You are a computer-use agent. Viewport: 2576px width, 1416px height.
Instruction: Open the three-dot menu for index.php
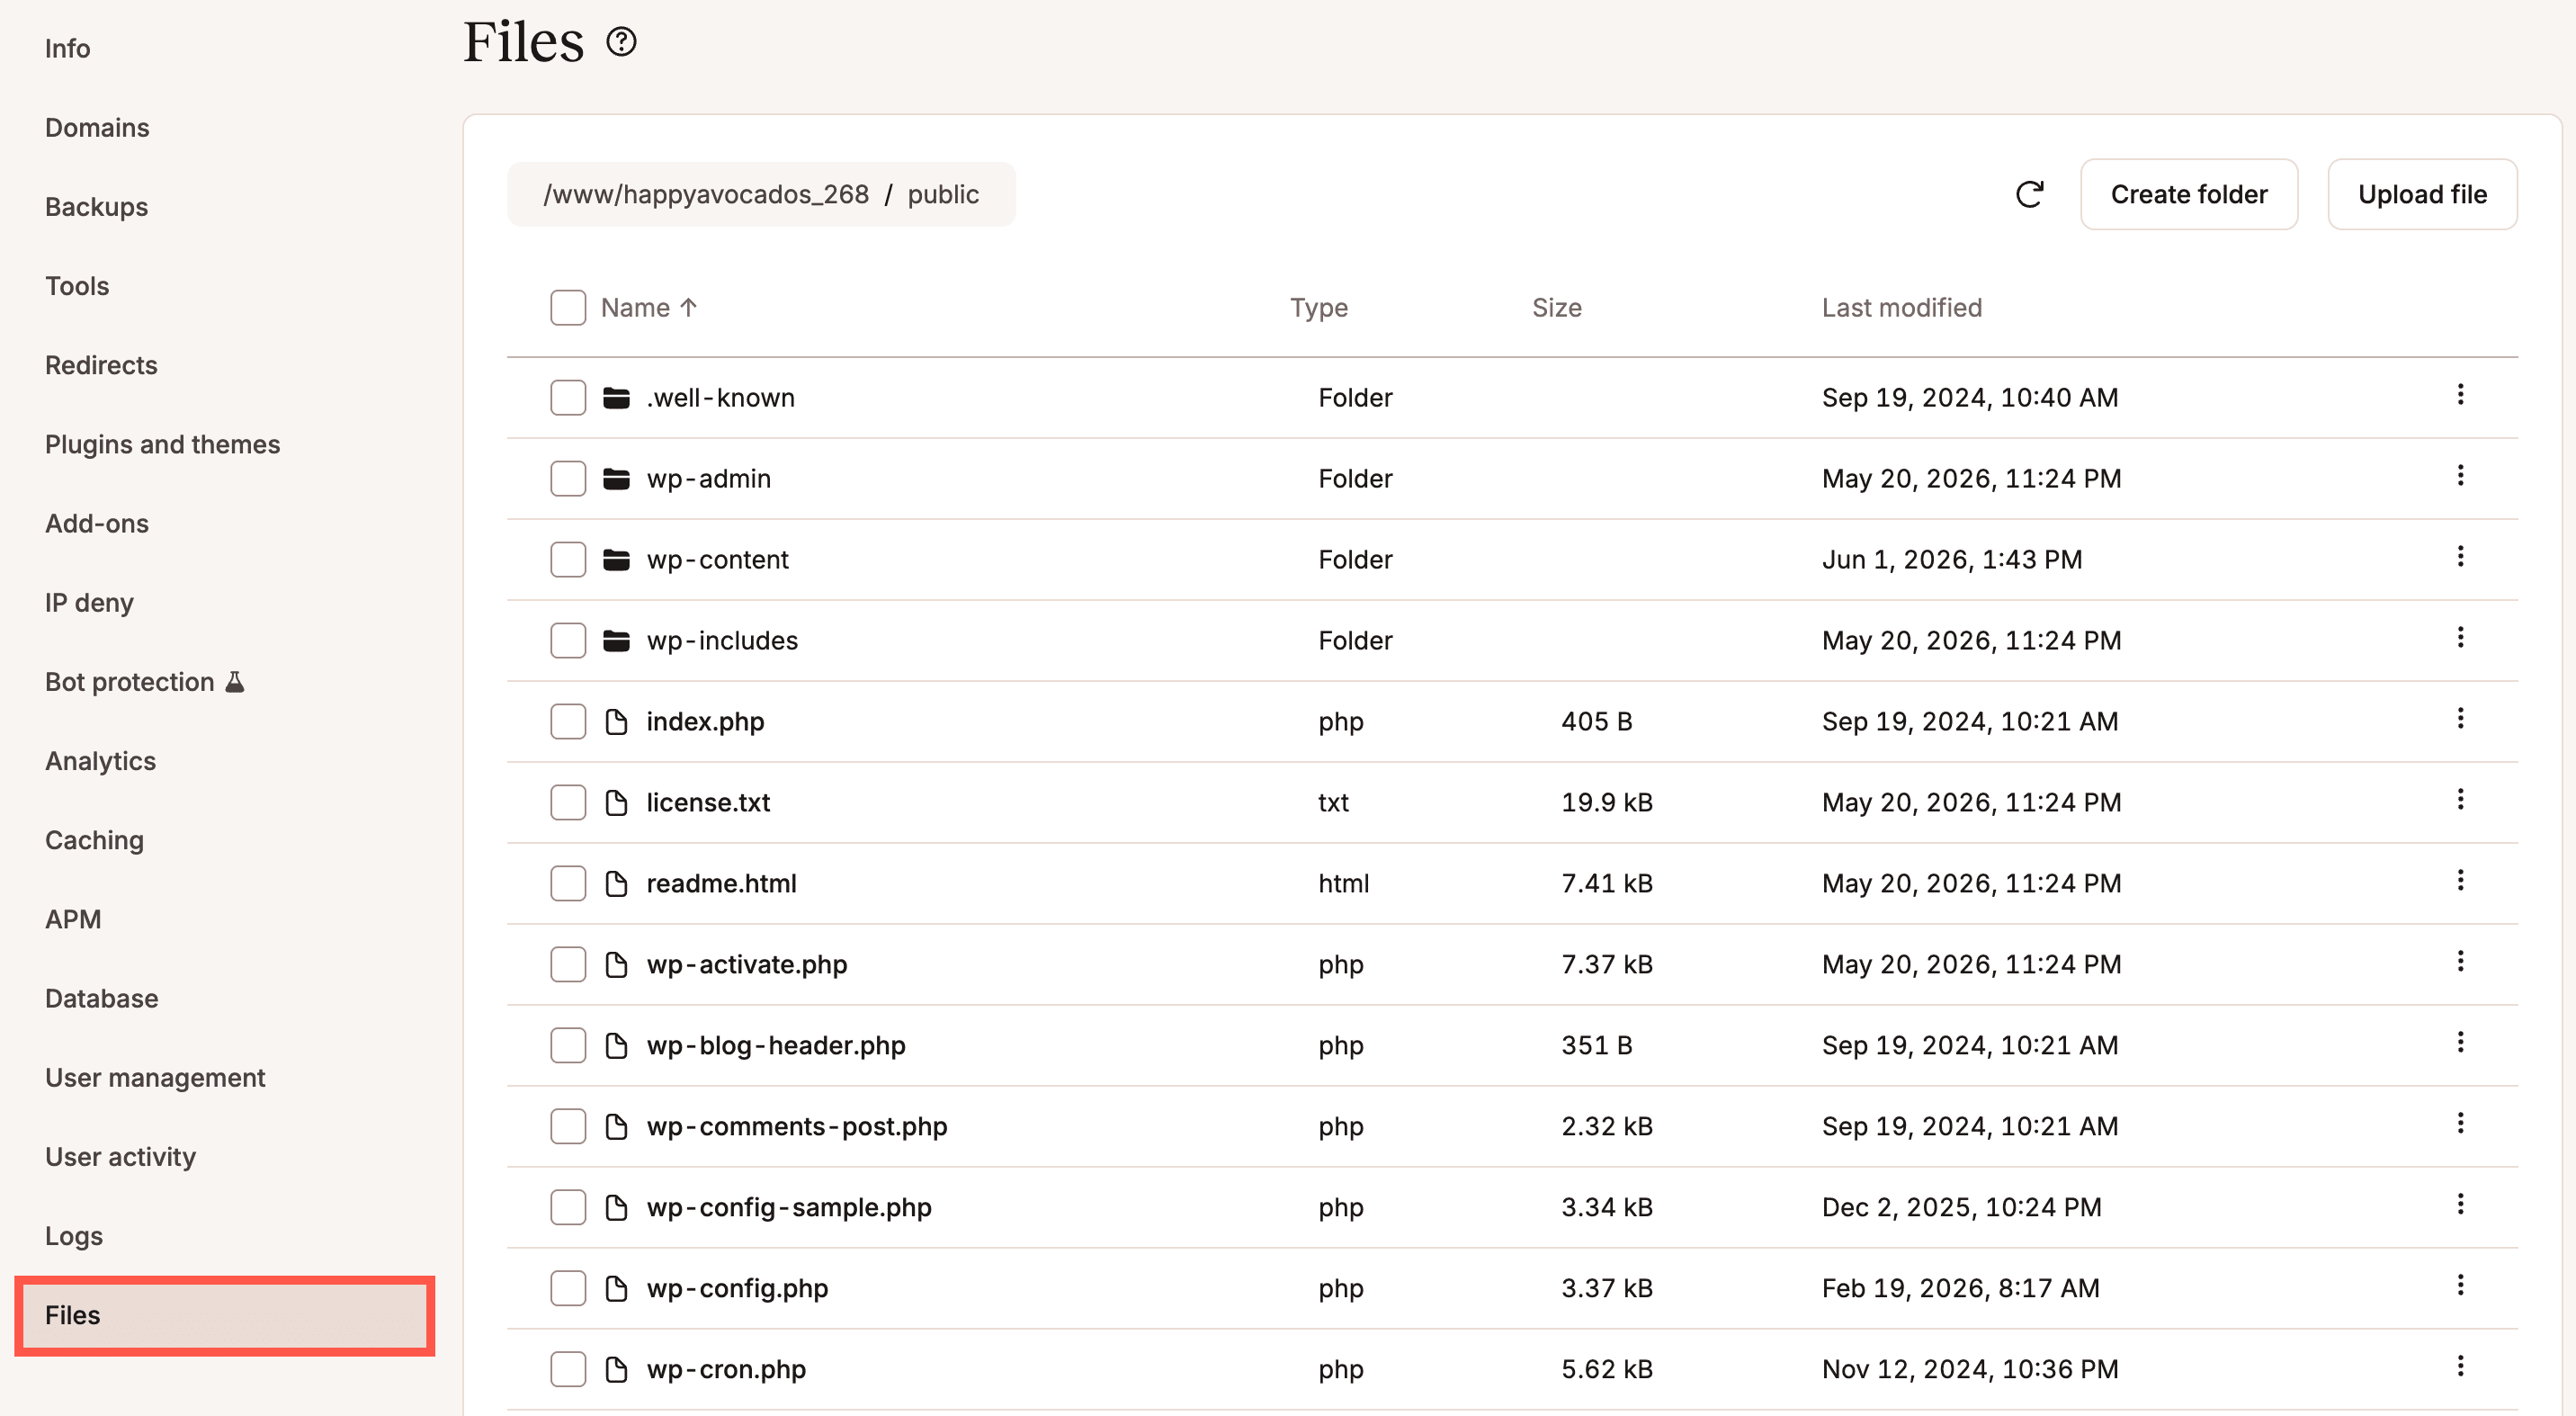(2460, 719)
